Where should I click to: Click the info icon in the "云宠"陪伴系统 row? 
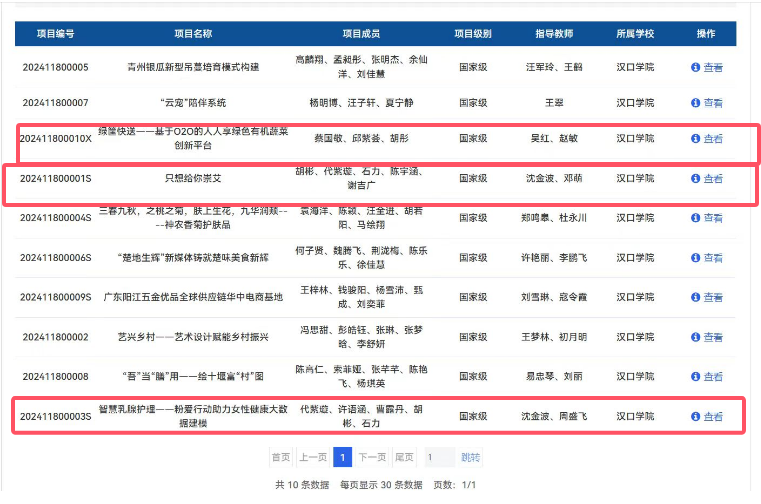point(696,102)
